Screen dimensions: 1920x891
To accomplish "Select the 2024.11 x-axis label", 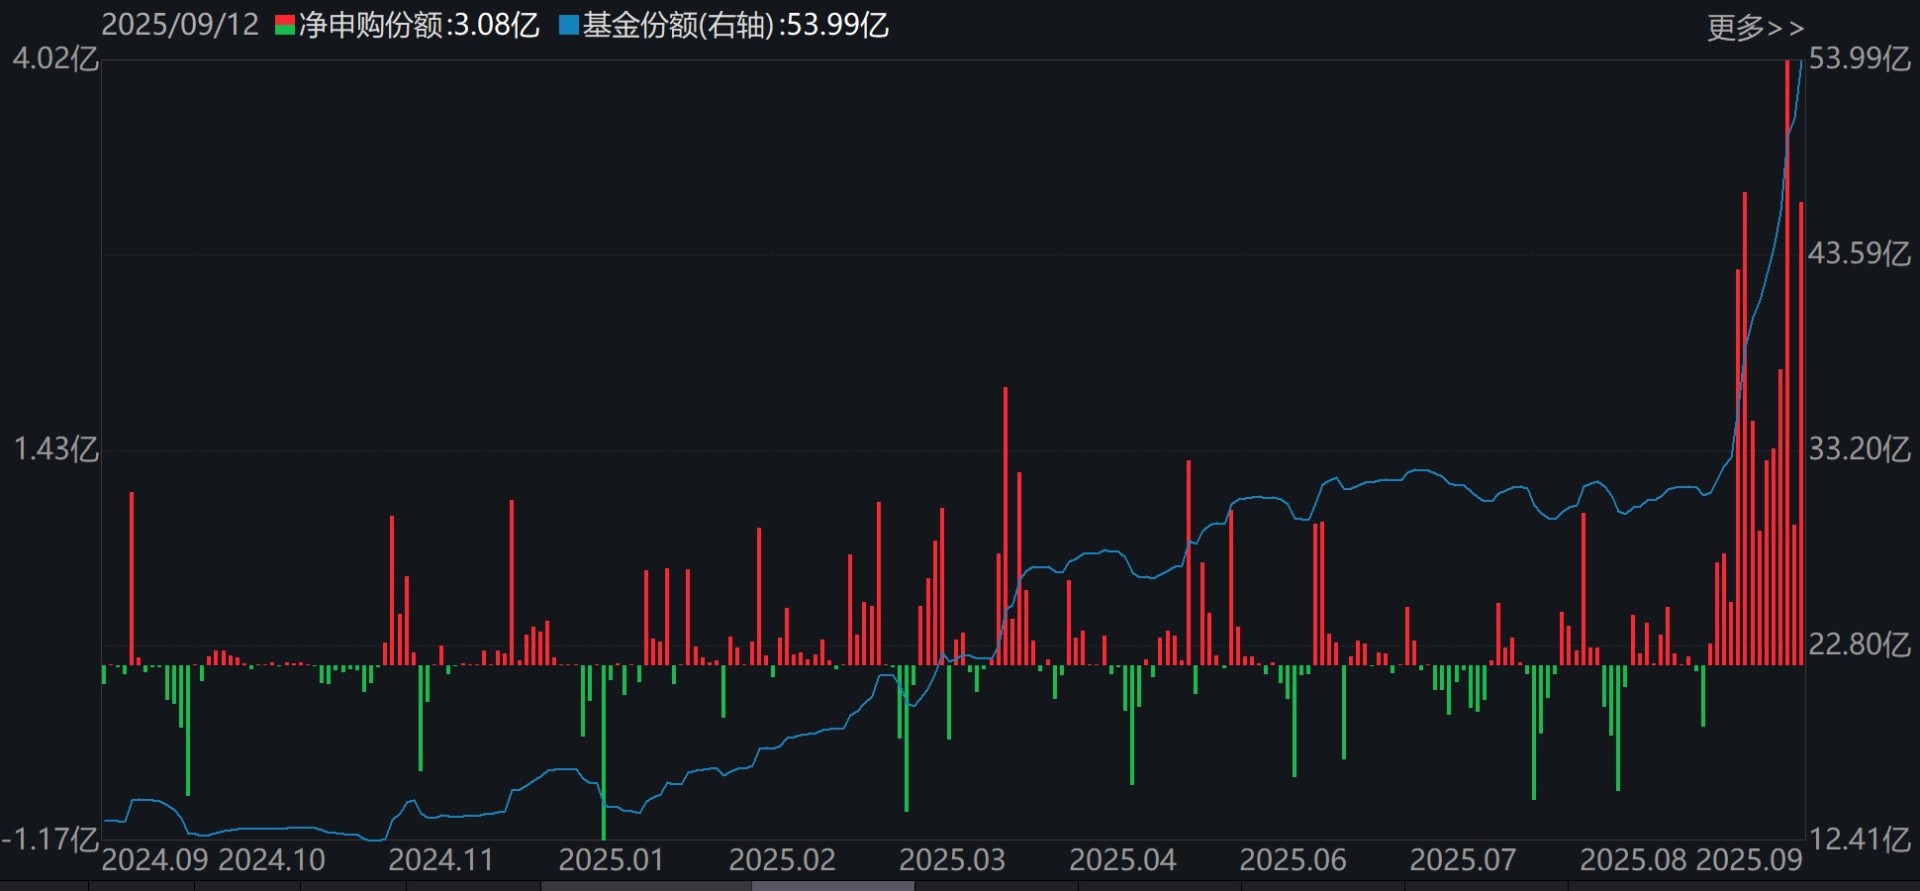I will point(441,860).
